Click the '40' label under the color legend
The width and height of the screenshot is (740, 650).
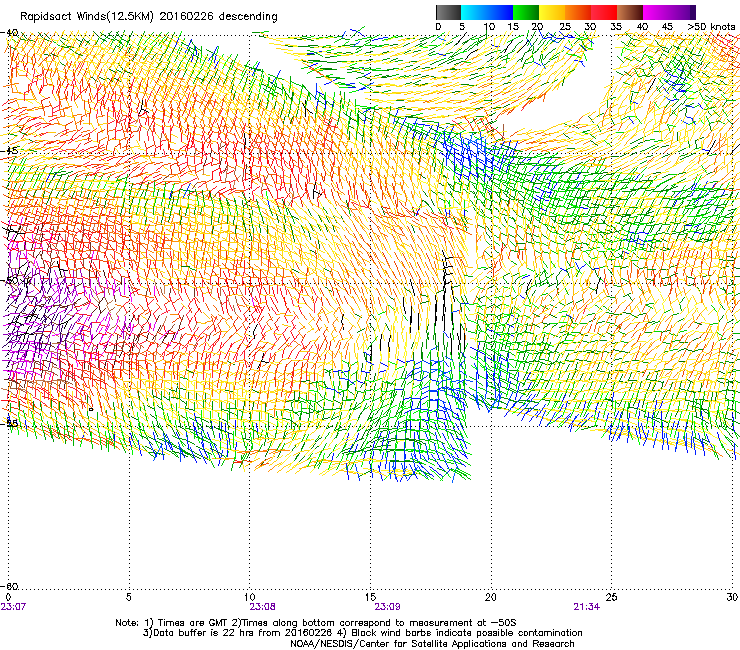(x=642, y=27)
